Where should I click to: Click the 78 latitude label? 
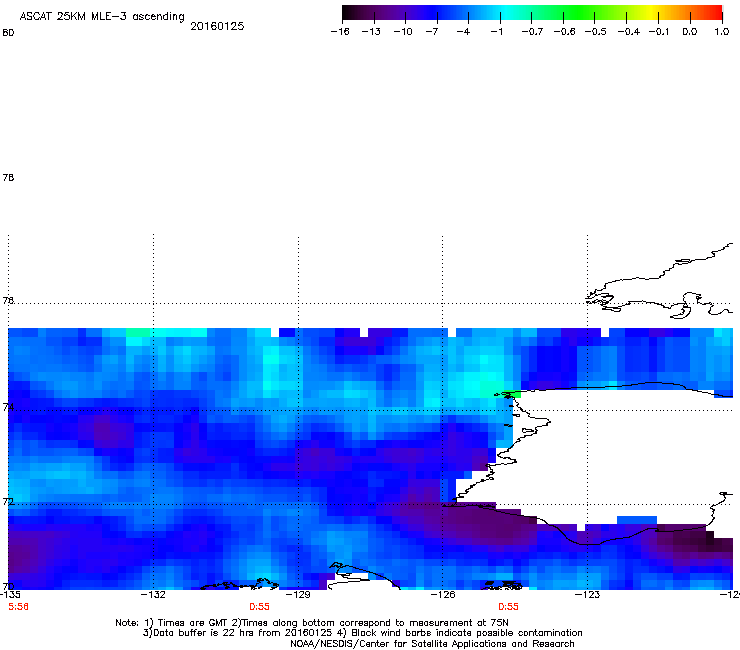(8, 177)
